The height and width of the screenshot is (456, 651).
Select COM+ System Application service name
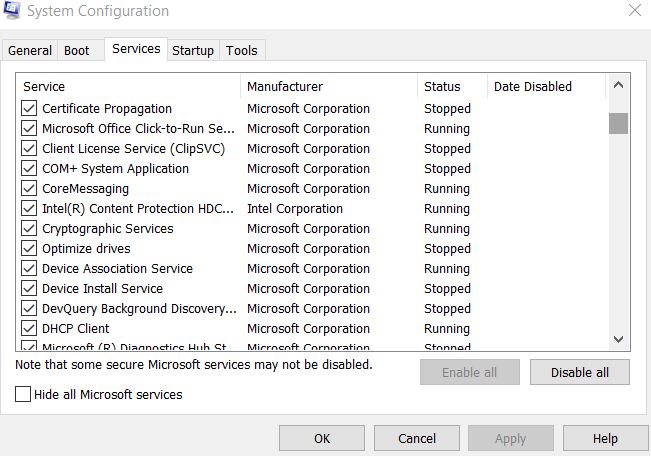coord(115,169)
